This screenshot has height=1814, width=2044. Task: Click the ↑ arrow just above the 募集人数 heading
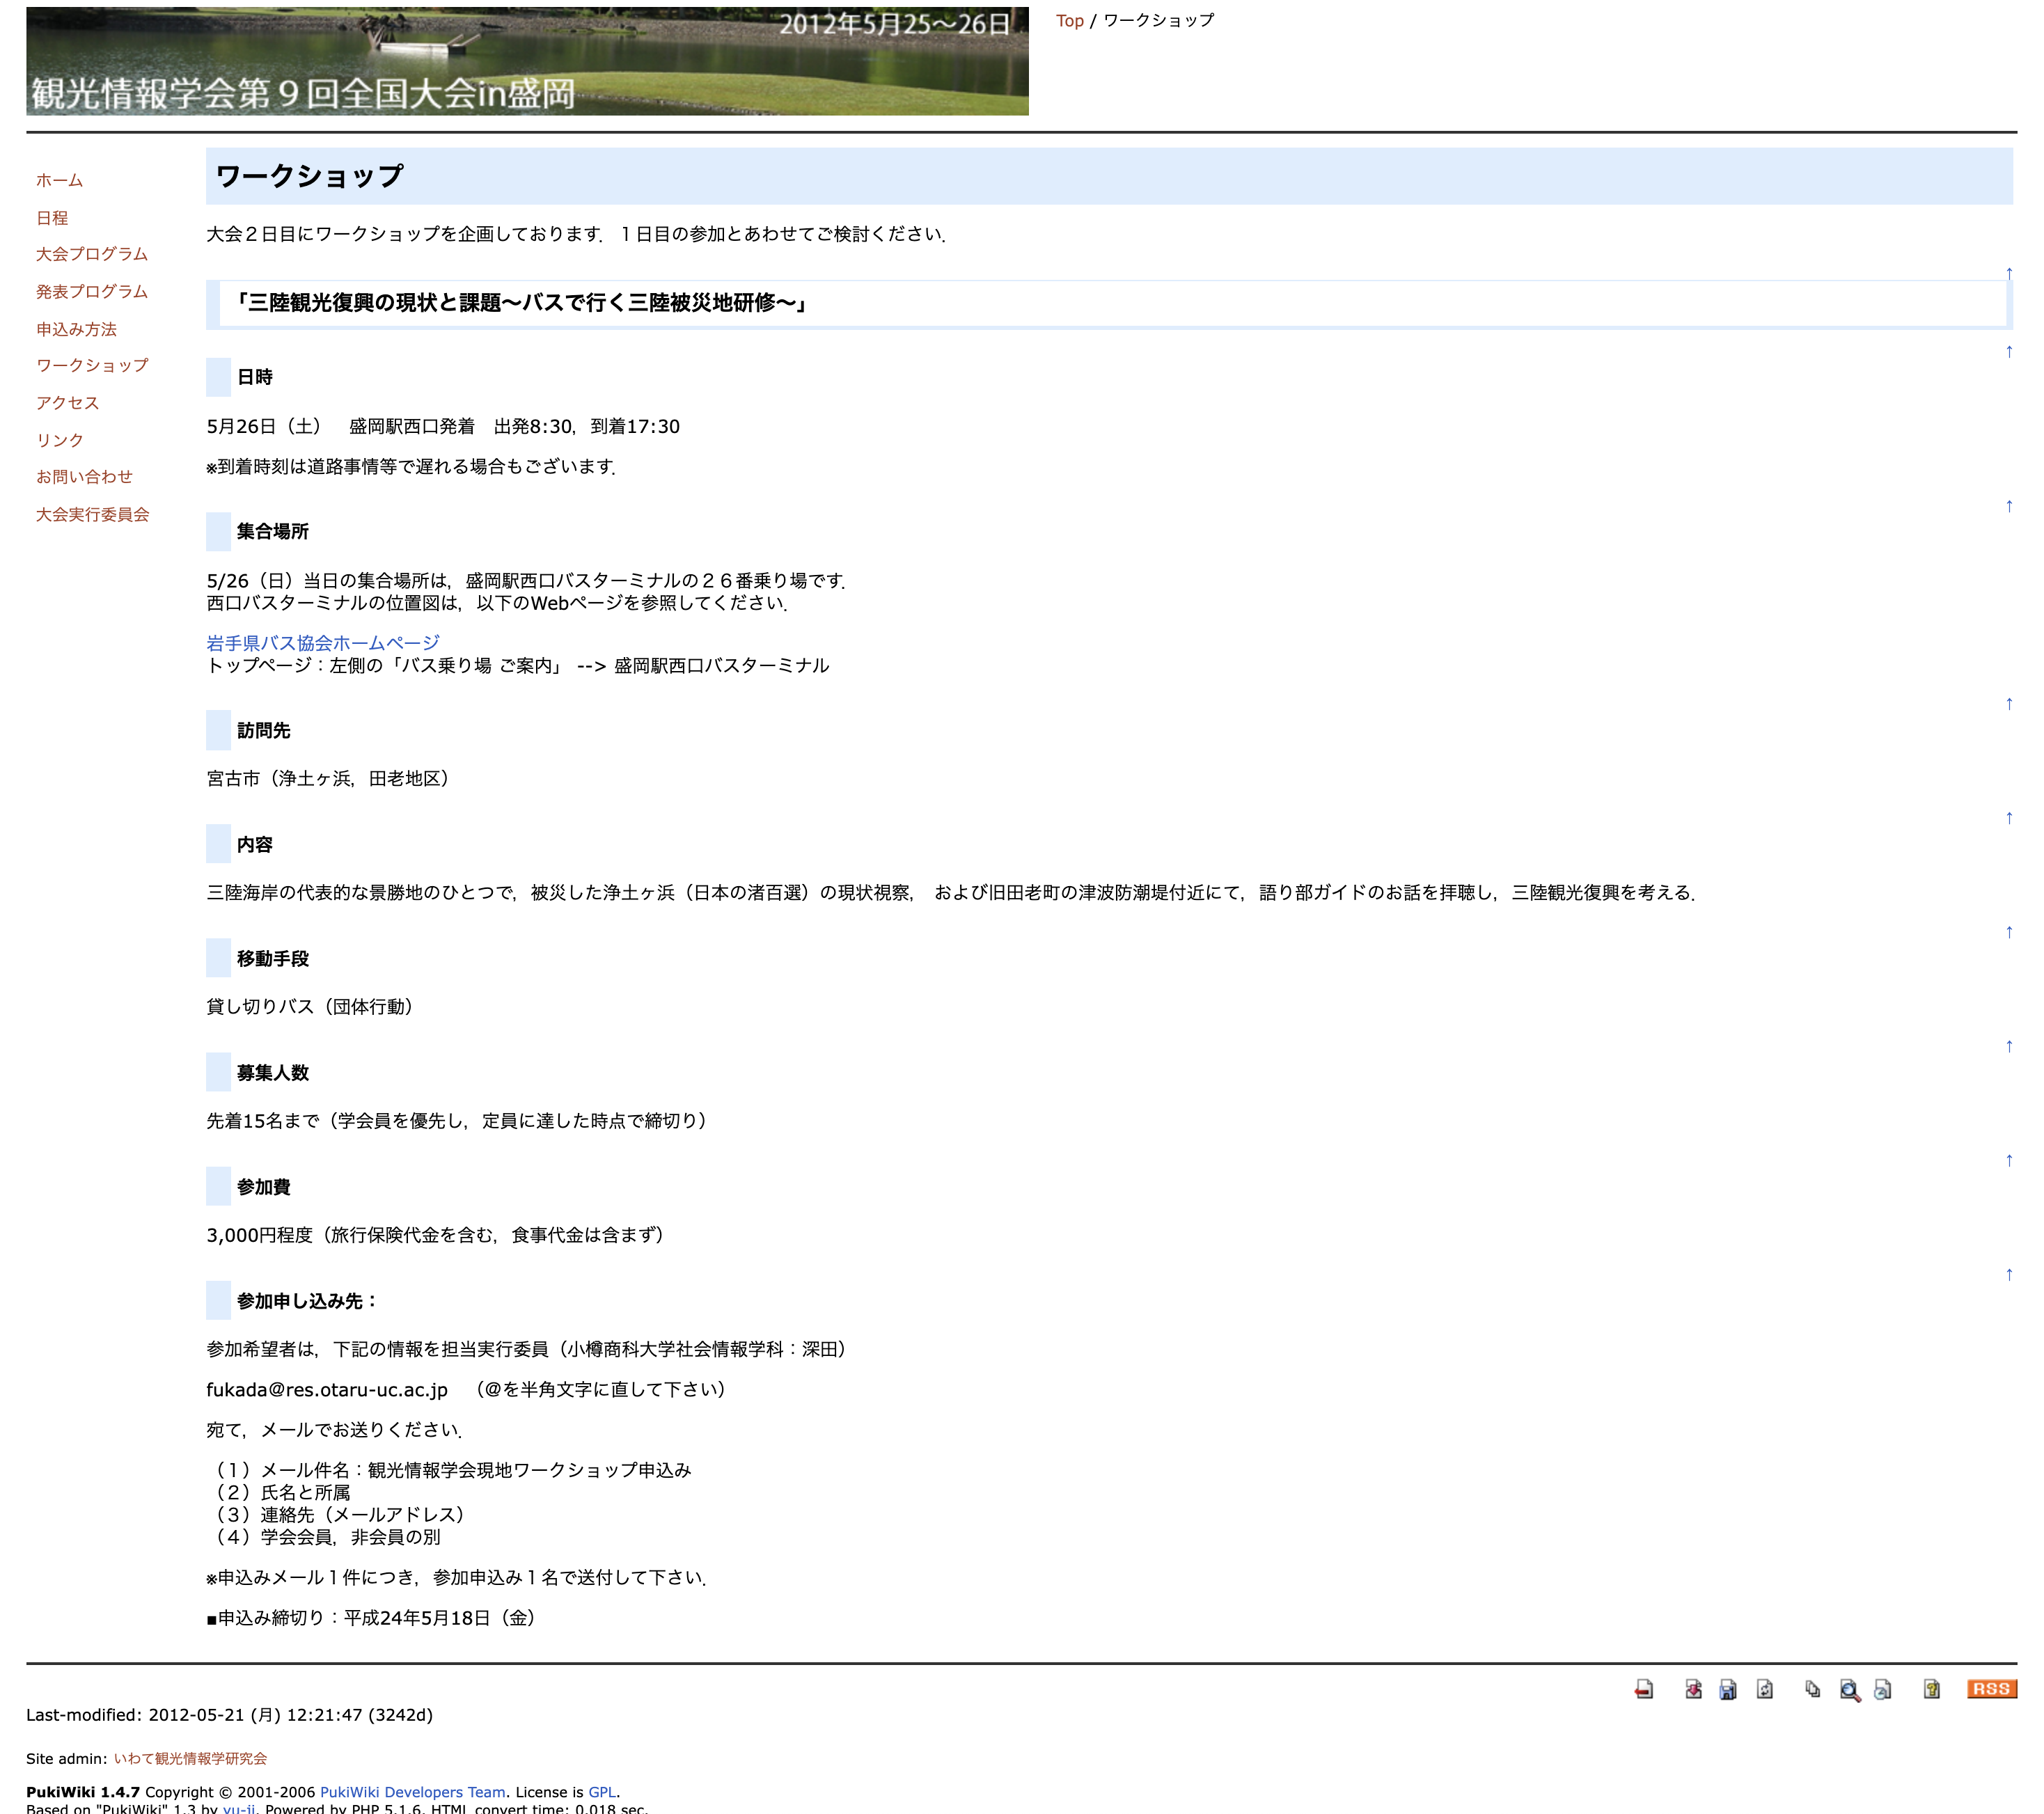[2008, 1046]
